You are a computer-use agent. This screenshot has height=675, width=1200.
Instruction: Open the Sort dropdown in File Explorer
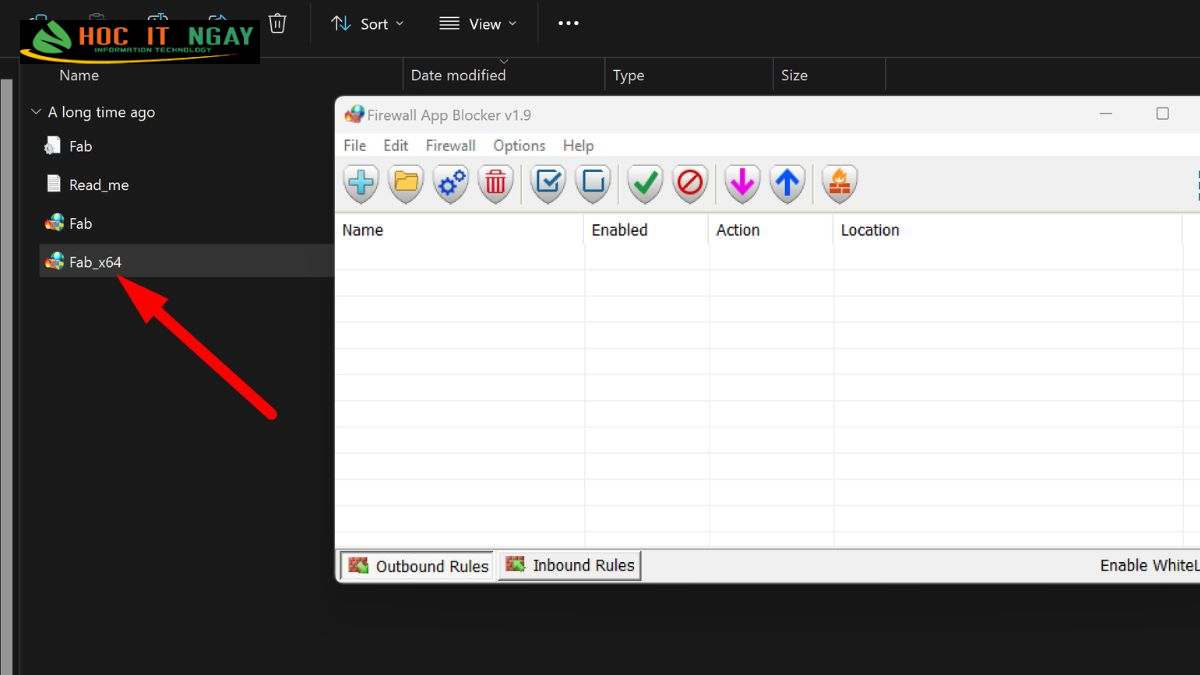[367, 23]
